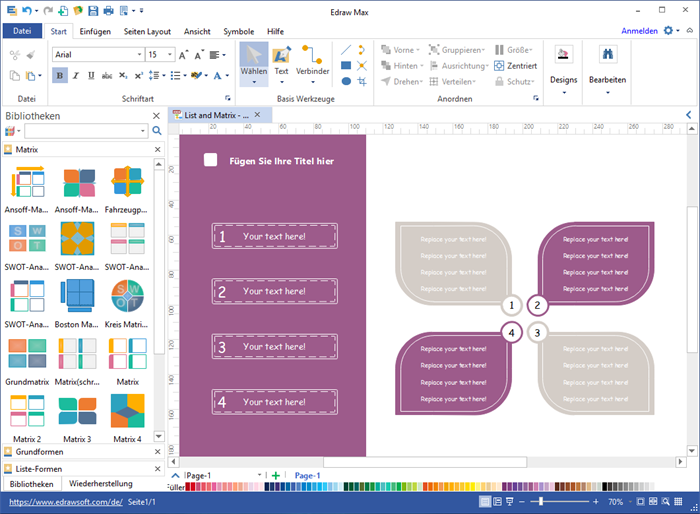Open the edrawsoft.com link in status bar

(58, 501)
